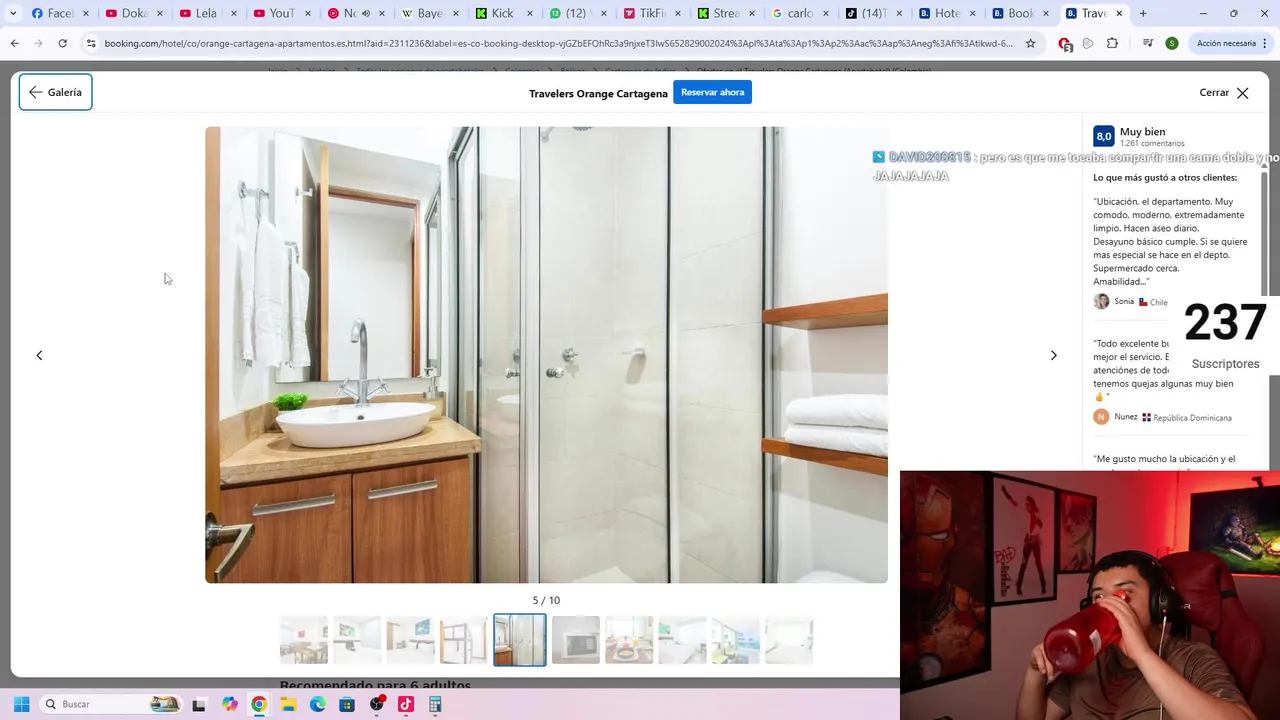Open the Calculator taskbar icon
The height and width of the screenshot is (720, 1280).
435,704
